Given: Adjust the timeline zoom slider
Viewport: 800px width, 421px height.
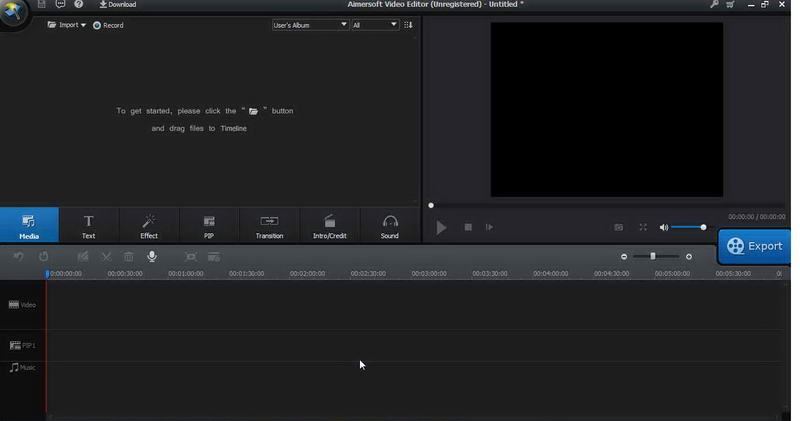Looking at the screenshot, I should click(656, 256).
